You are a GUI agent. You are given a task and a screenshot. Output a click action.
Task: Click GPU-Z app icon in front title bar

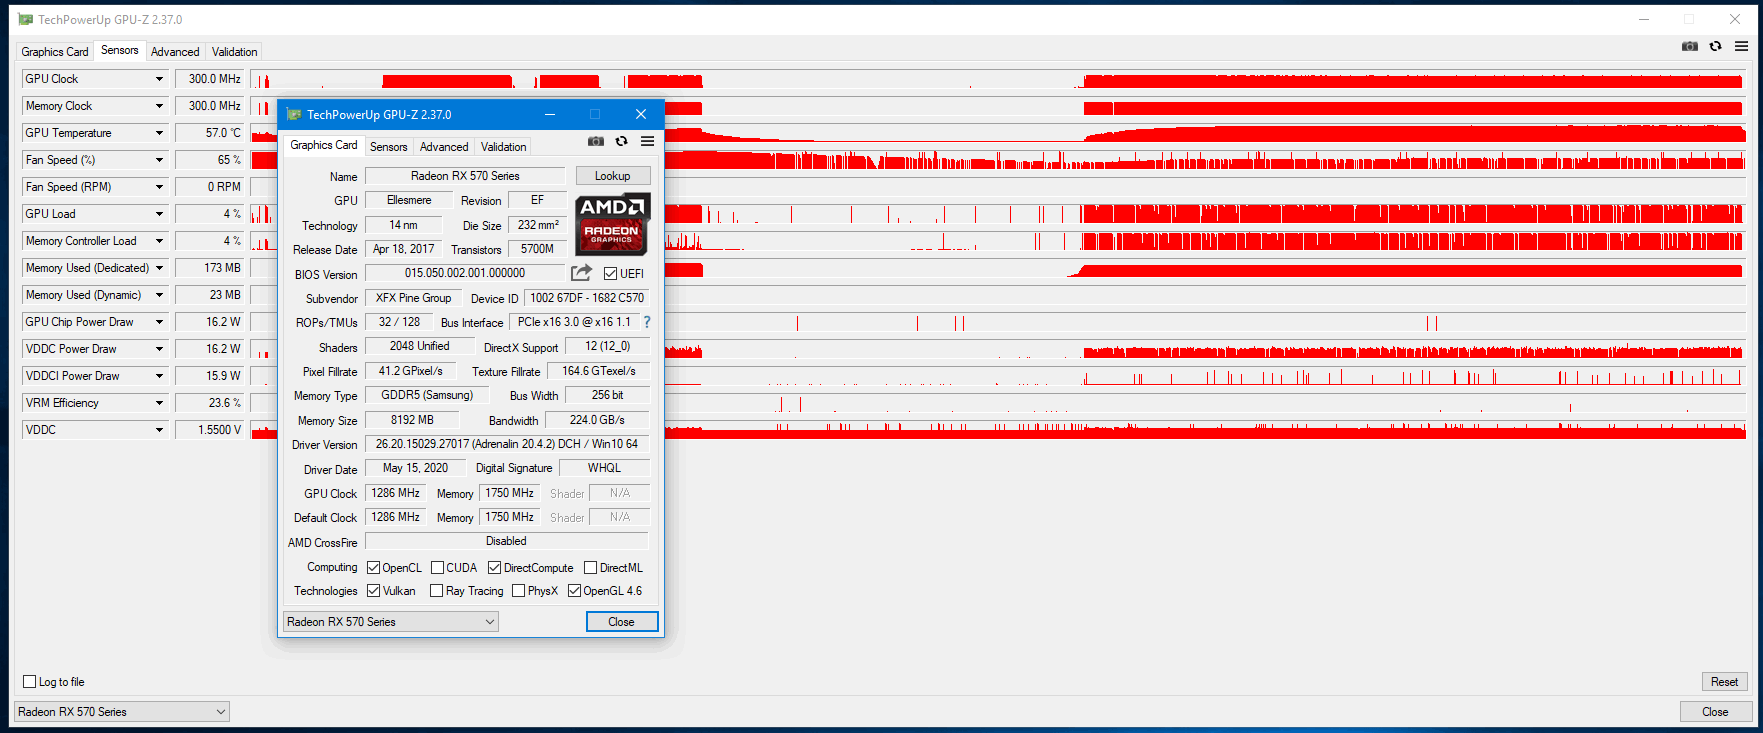[294, 114]
